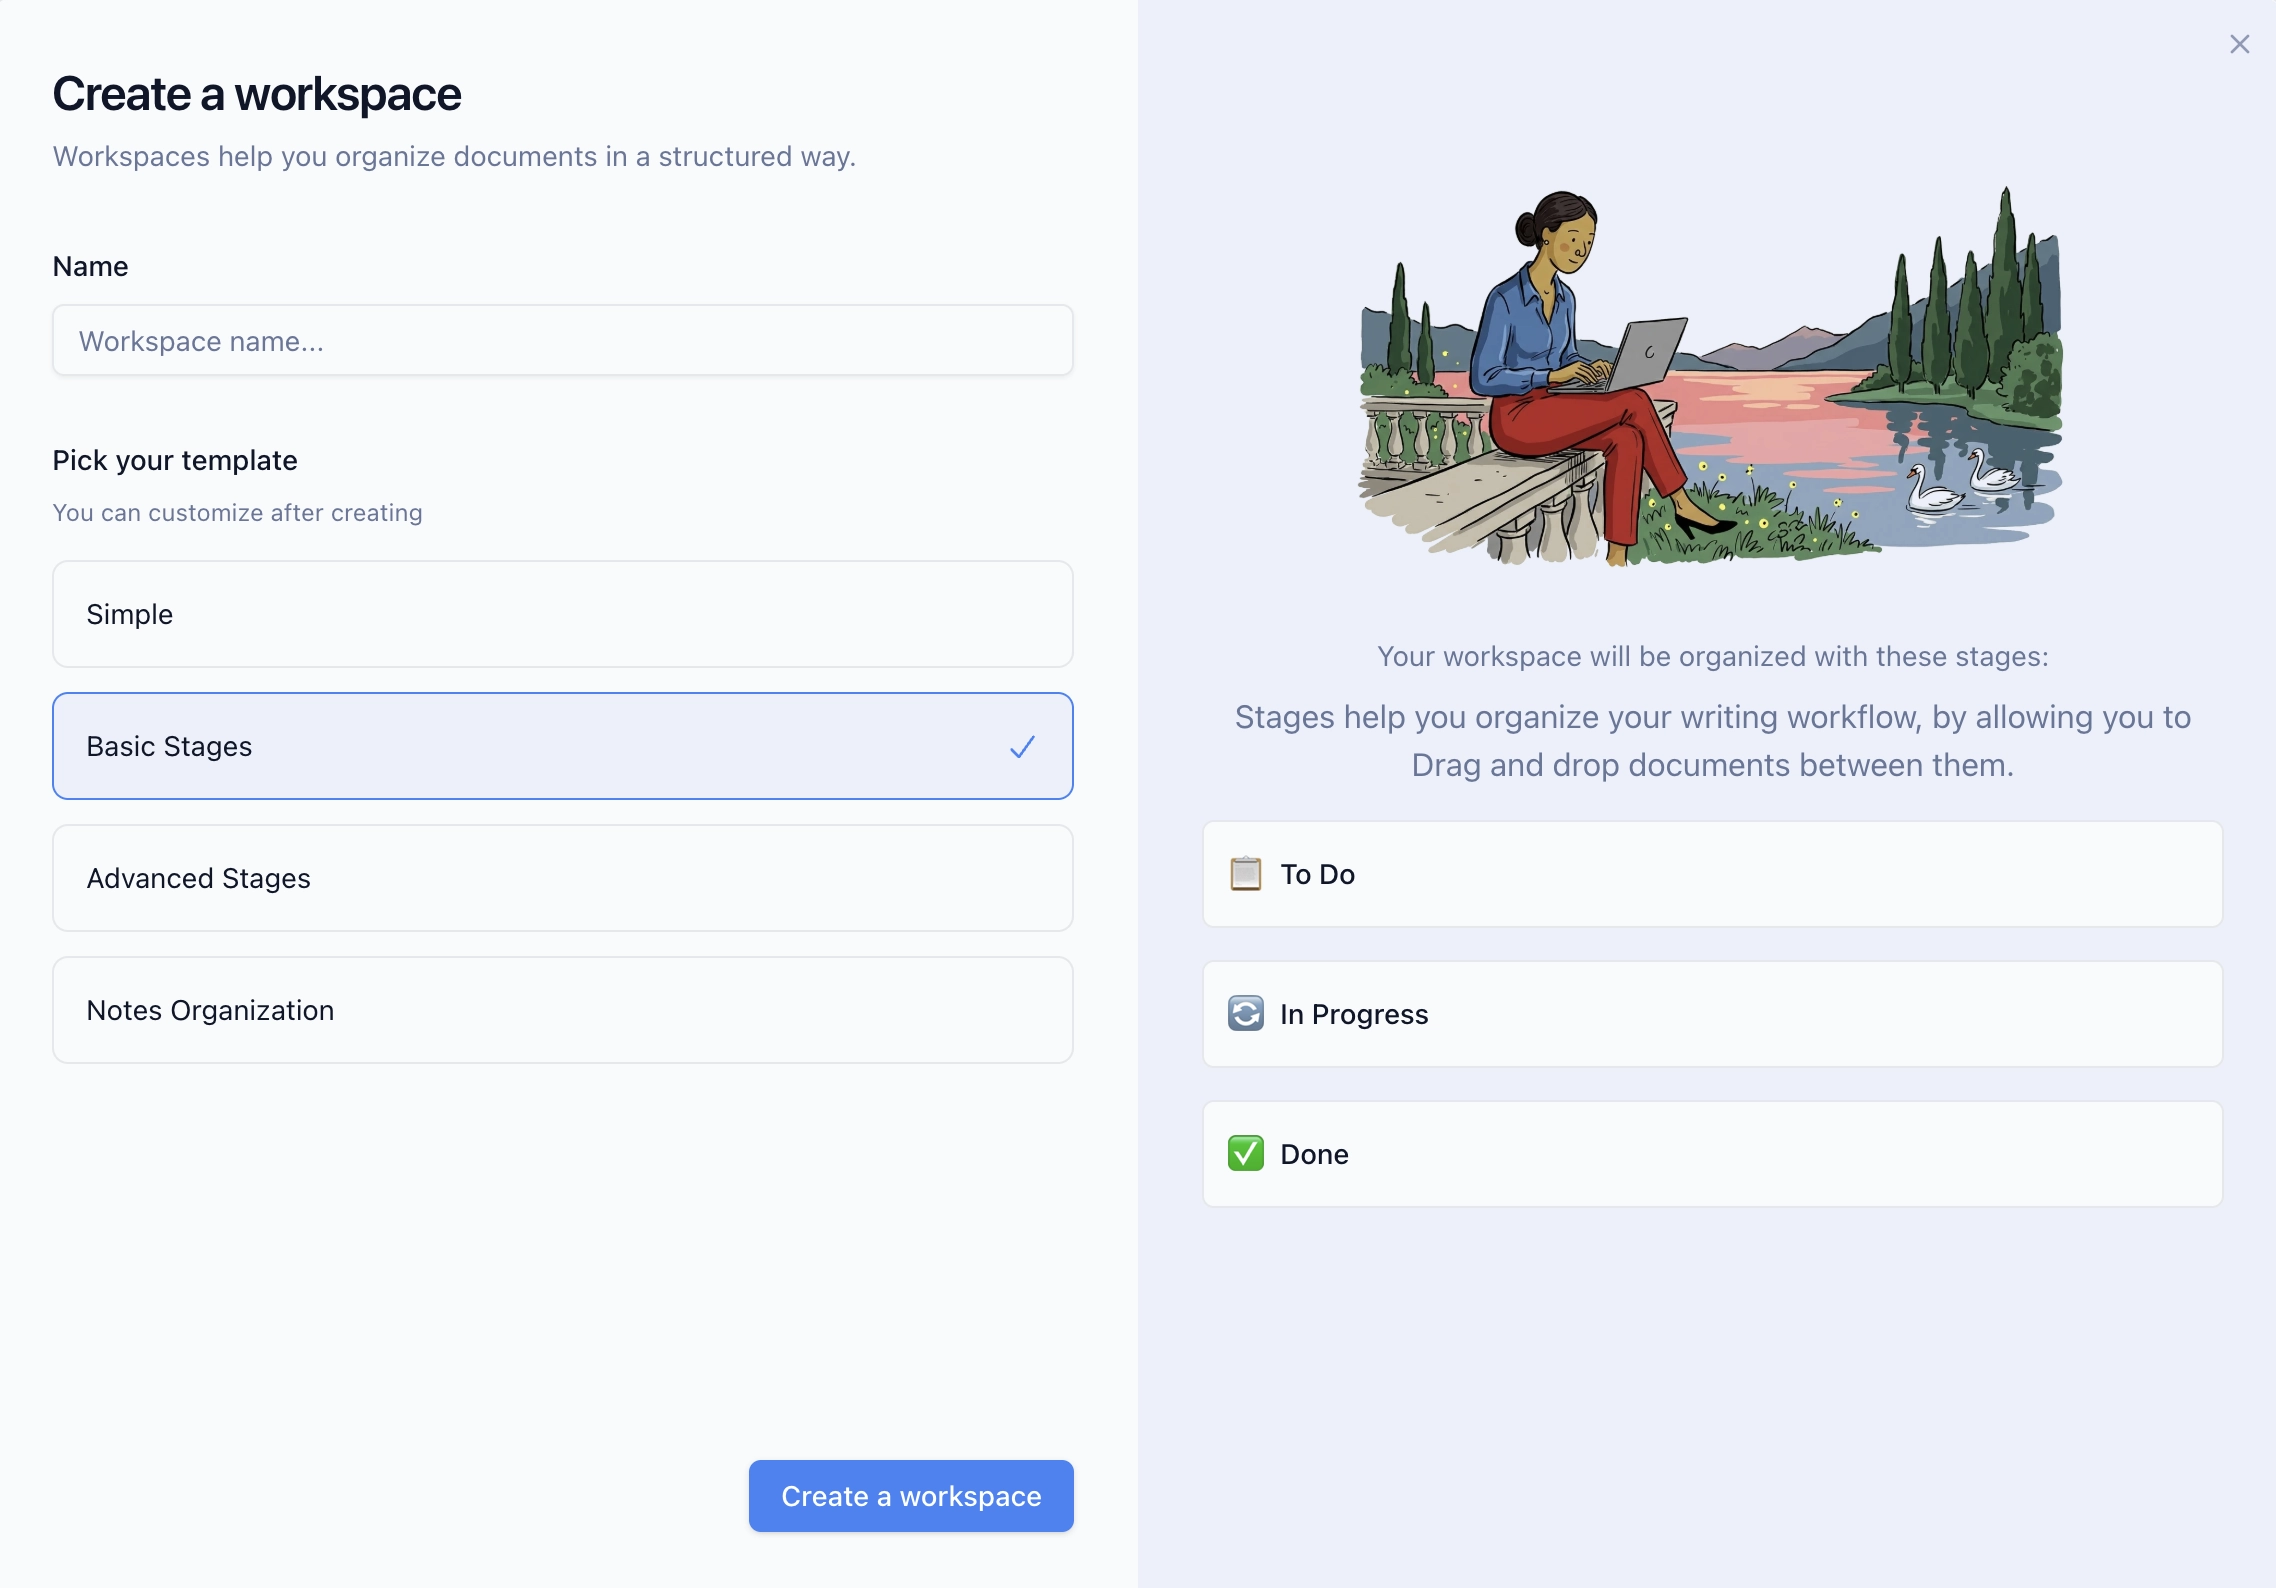Click the Name field label
The image size is (2276, 1588).
90,265
